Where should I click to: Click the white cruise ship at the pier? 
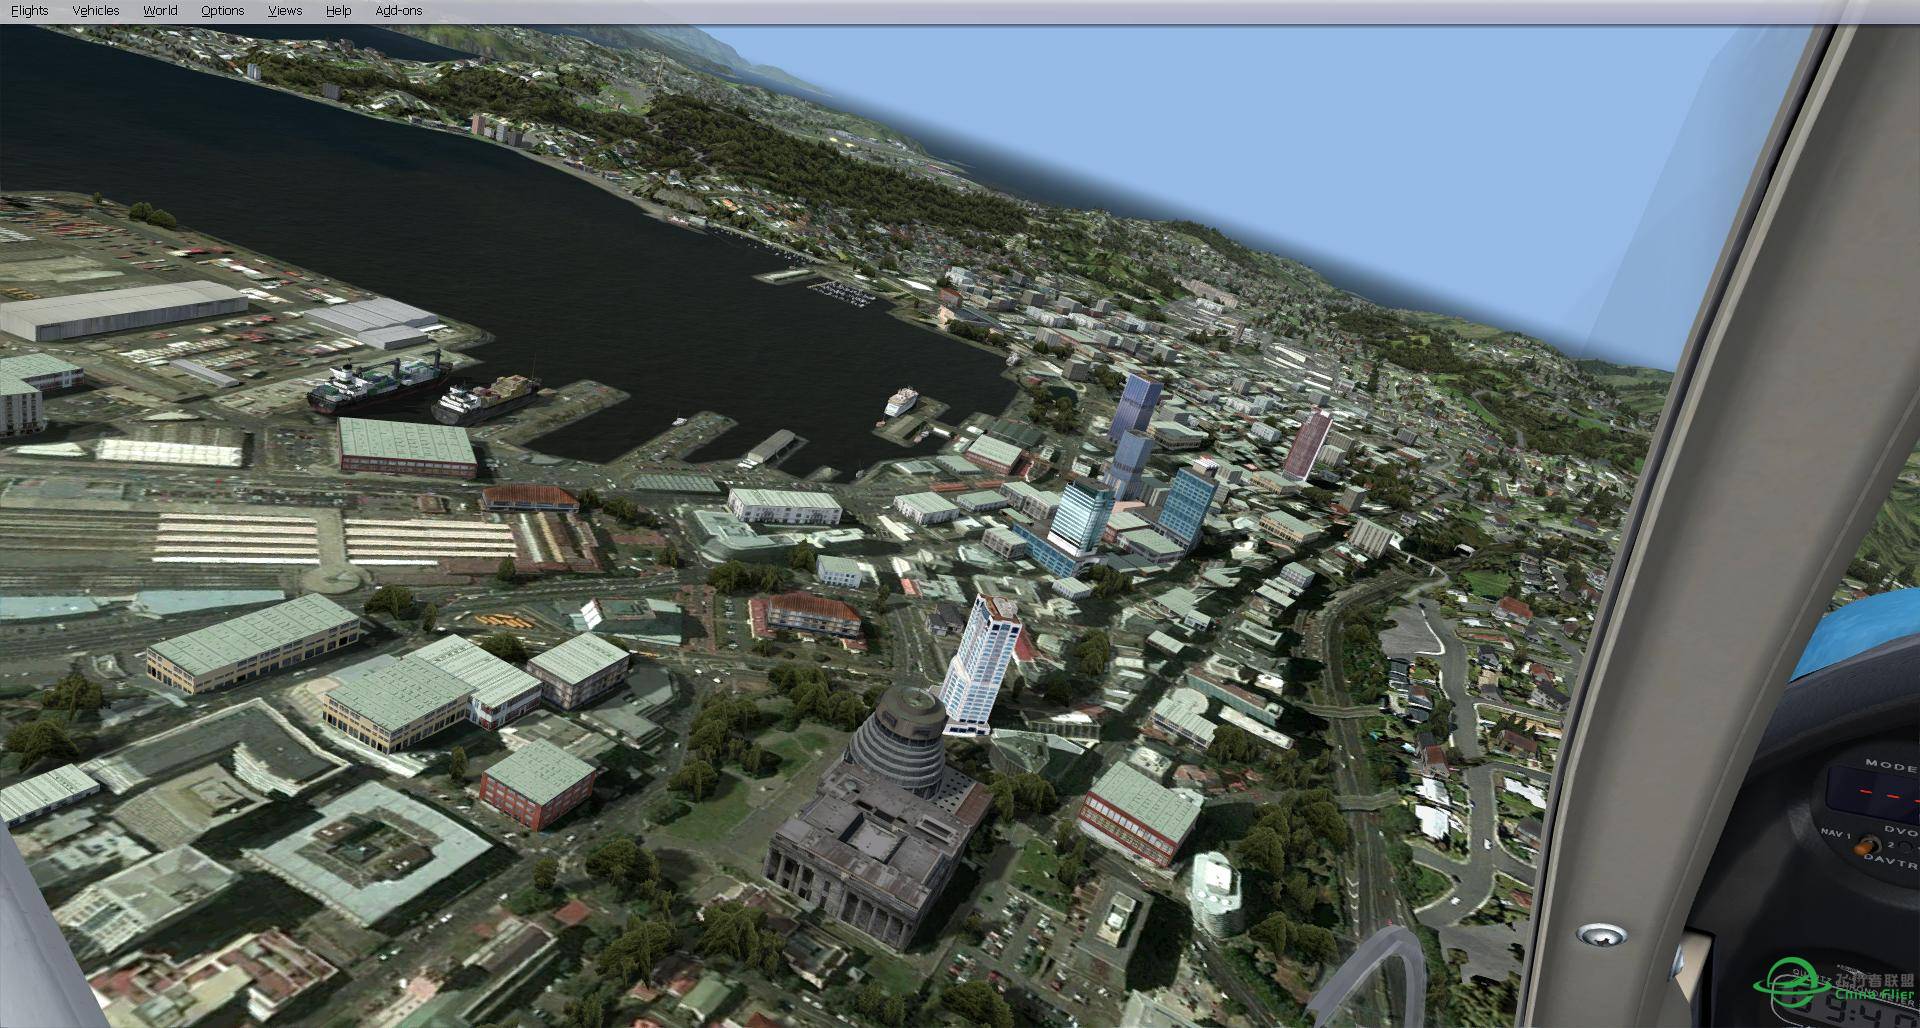tap(899, 401)
